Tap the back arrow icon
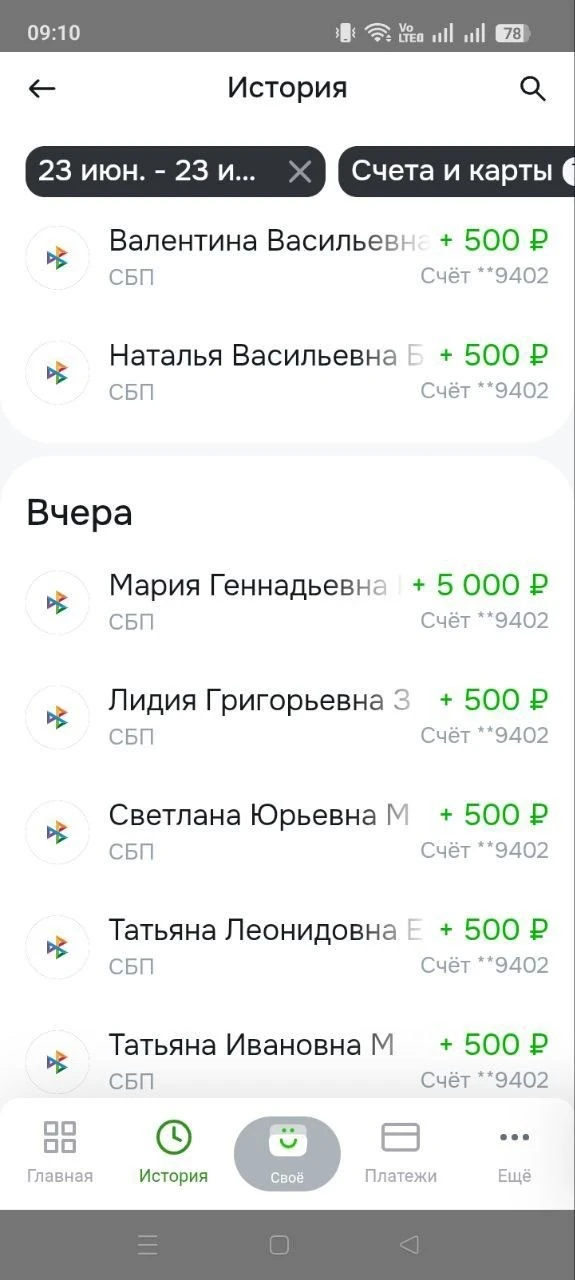The width and height of the screenshot is (575, 1280). click(x=41, y=88)
